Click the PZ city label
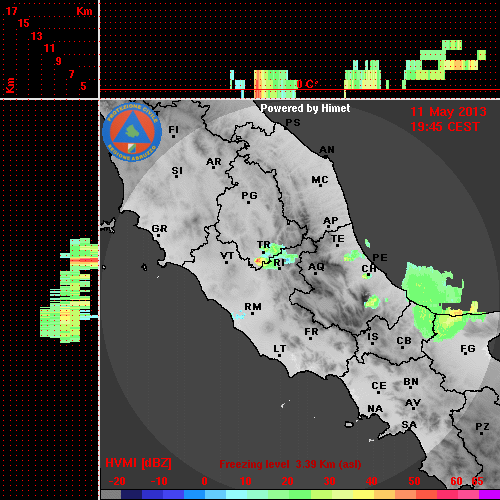Viewport: 500px width, 500px height. click(482, 426)
